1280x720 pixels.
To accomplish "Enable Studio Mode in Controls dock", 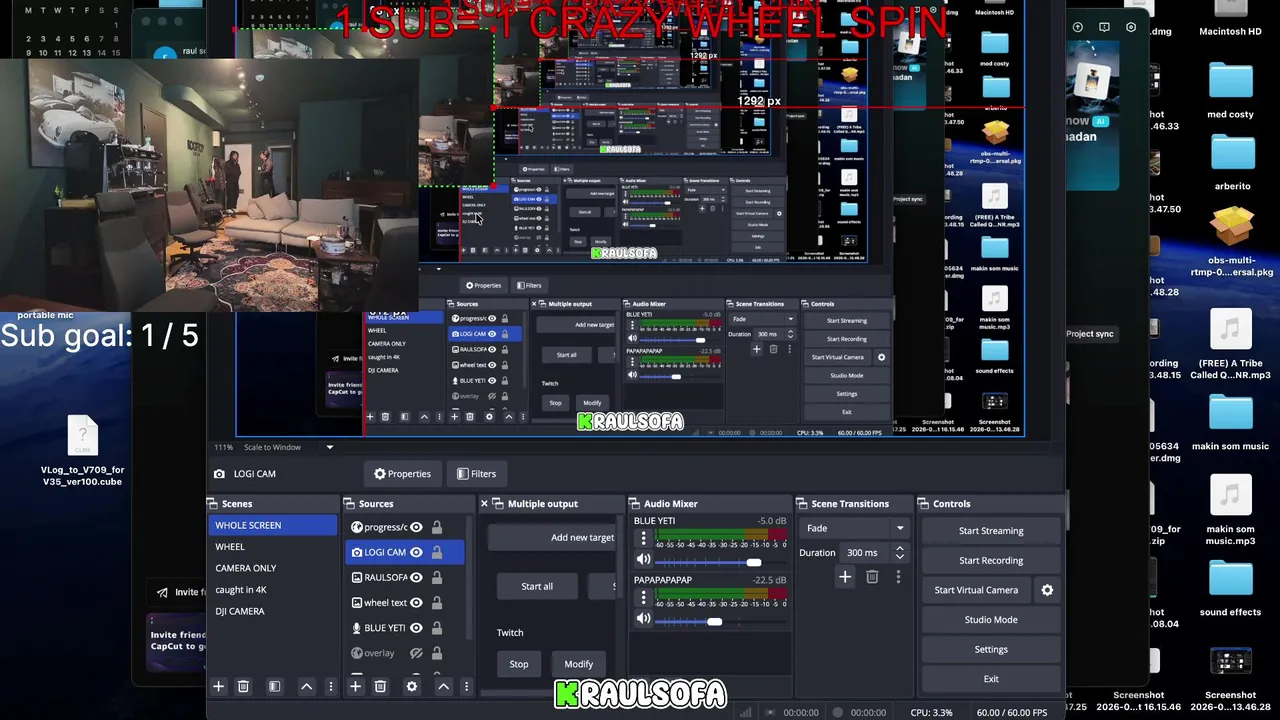I will click(991, 619).
